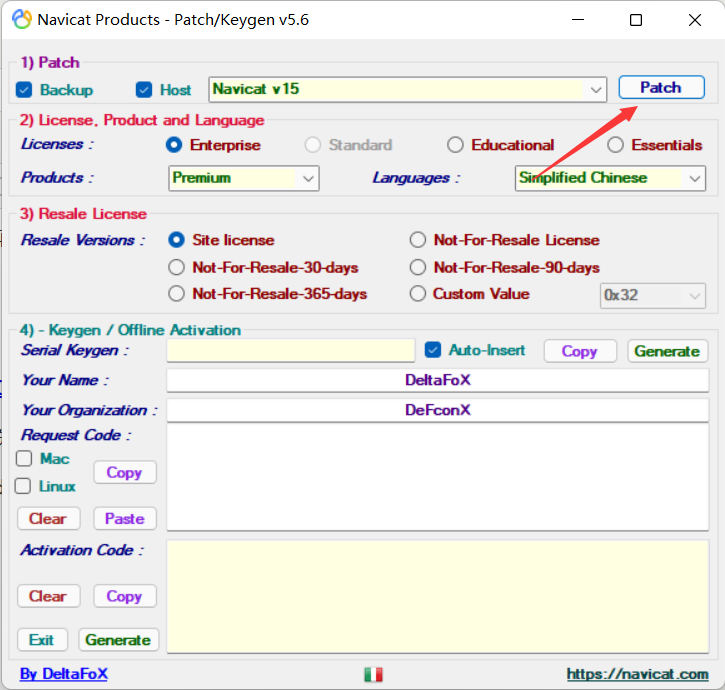The height and width of the screenshot is (690, 725).
Task: Choose the Custom Value radio option
Action: tap(418, 294)
